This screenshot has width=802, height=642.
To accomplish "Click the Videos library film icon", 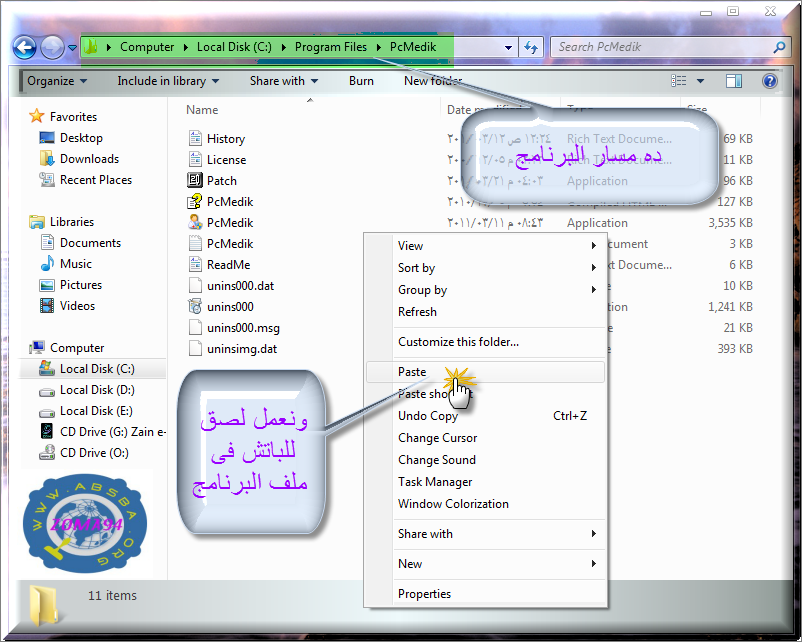I will [47, 305].
